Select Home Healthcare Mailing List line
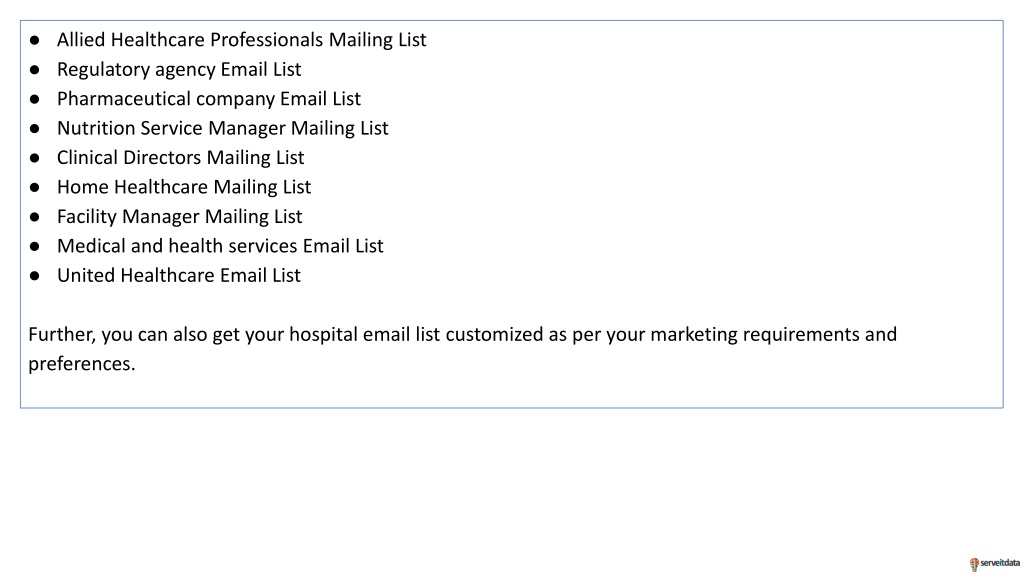Screen dimensions: 1024x576 click(x=184, y=187)
